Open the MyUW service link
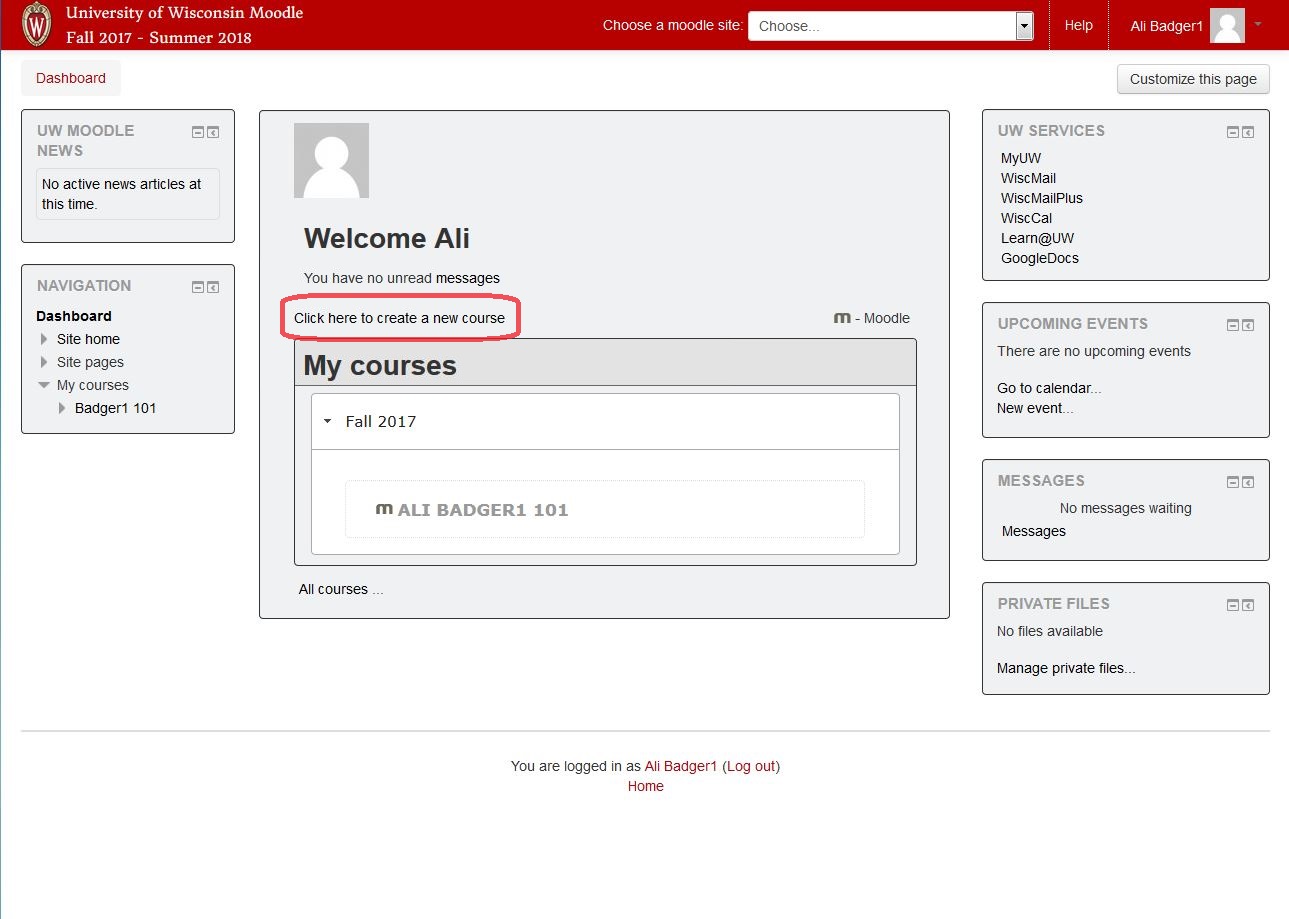Viewport: 1289px width, 919px height. [1021, 158]
